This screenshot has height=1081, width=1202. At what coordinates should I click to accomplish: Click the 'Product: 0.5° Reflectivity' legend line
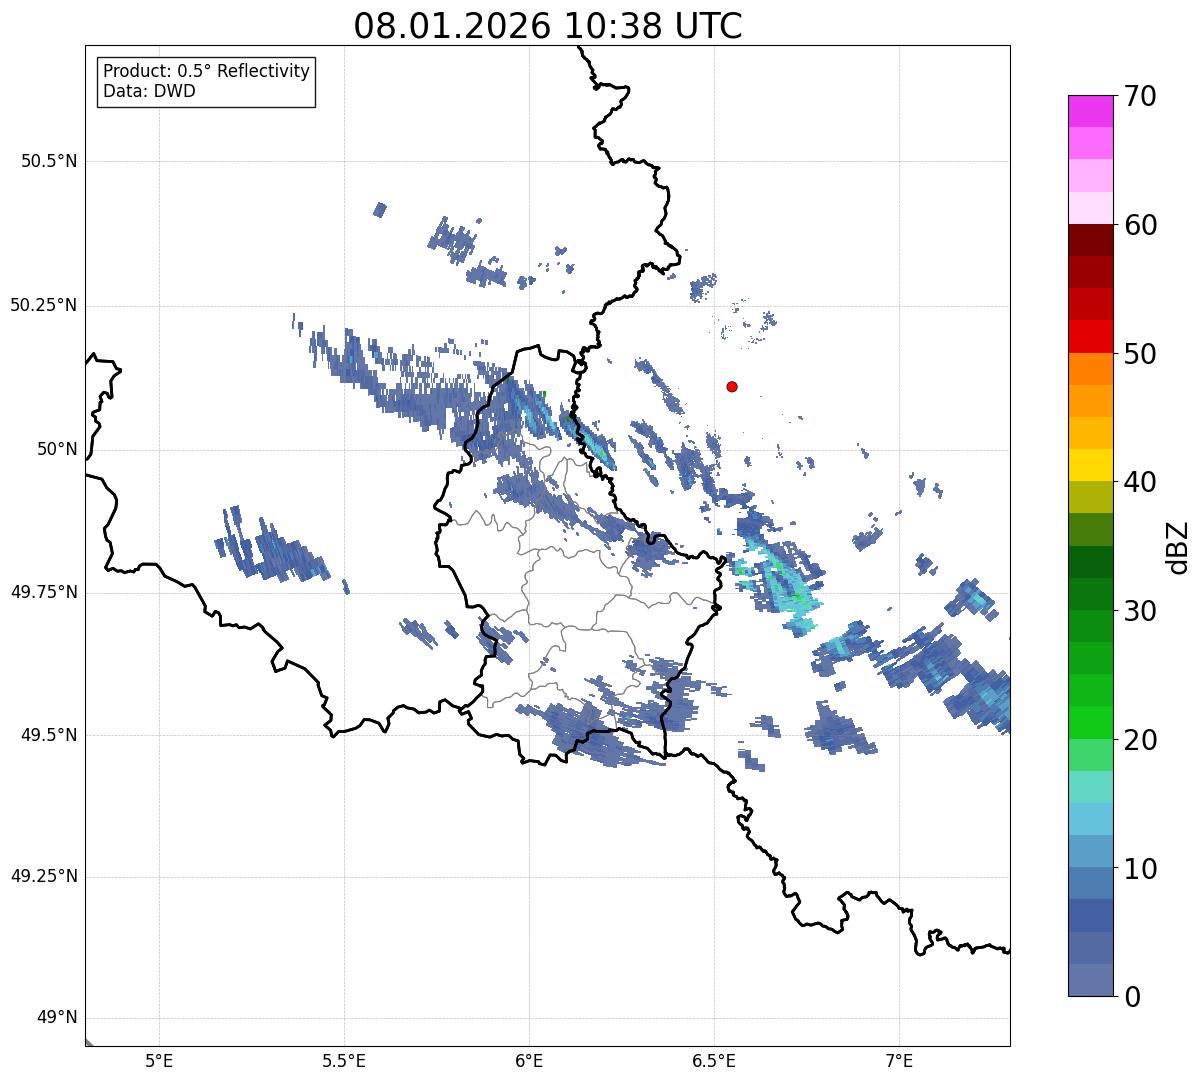coord(206,71)
